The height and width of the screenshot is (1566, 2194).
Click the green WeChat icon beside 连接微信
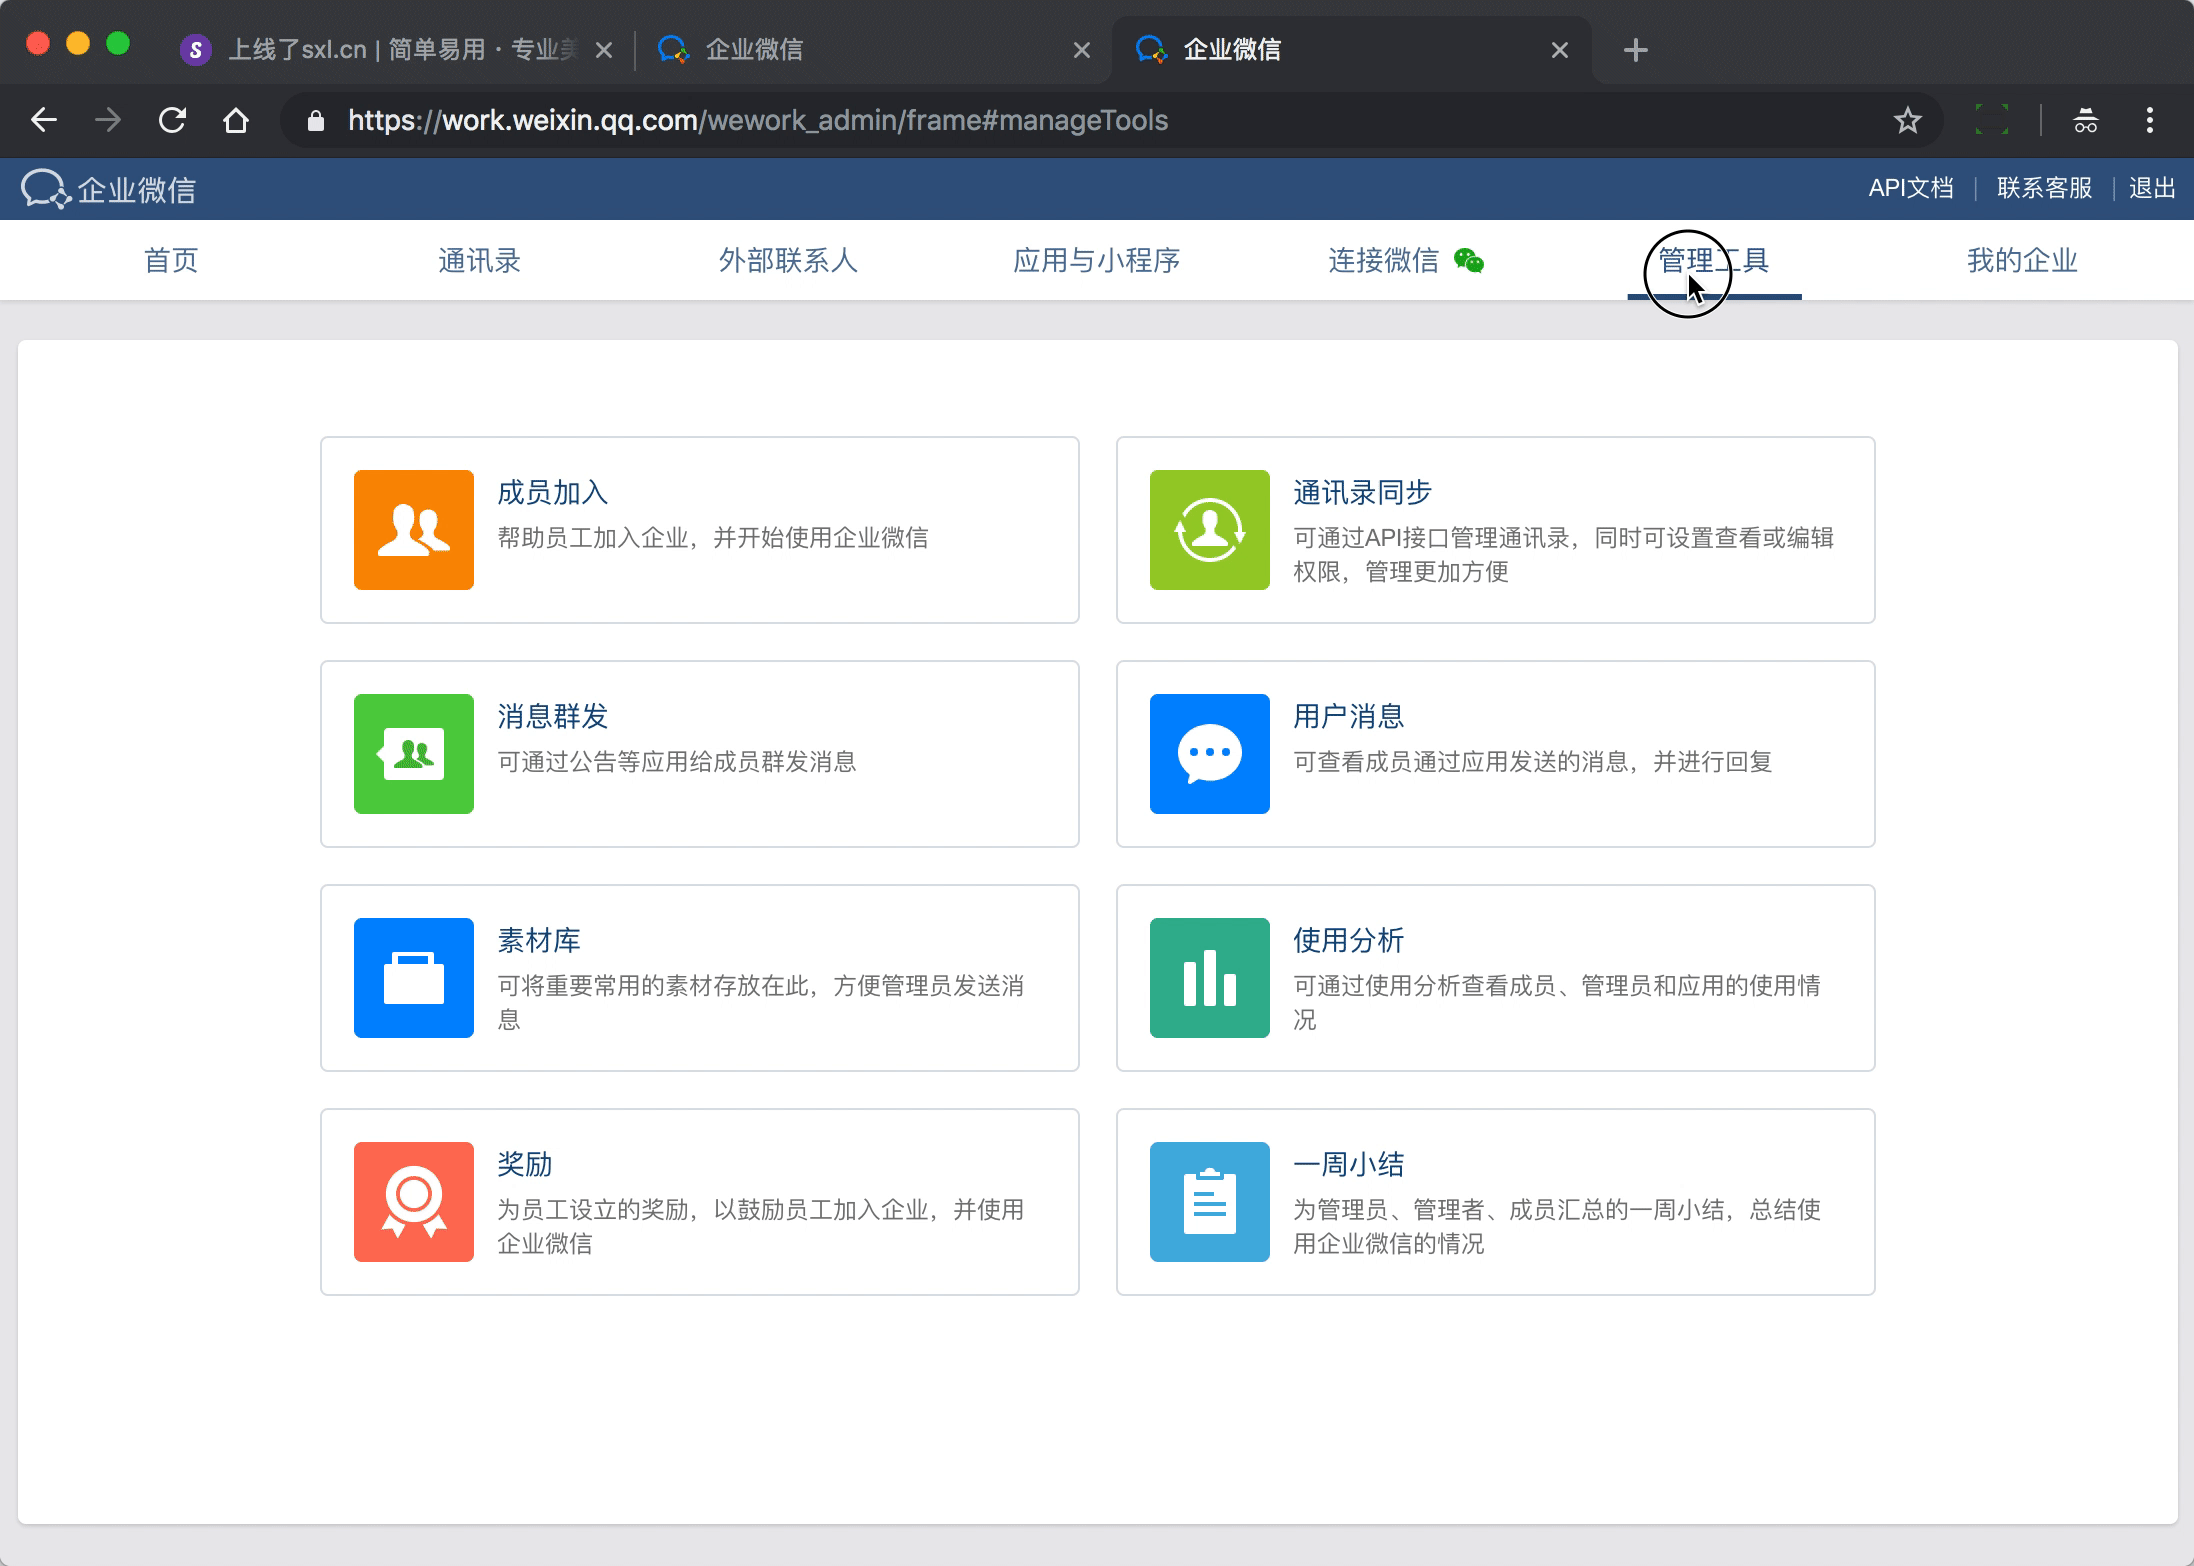coord(1468,261)
